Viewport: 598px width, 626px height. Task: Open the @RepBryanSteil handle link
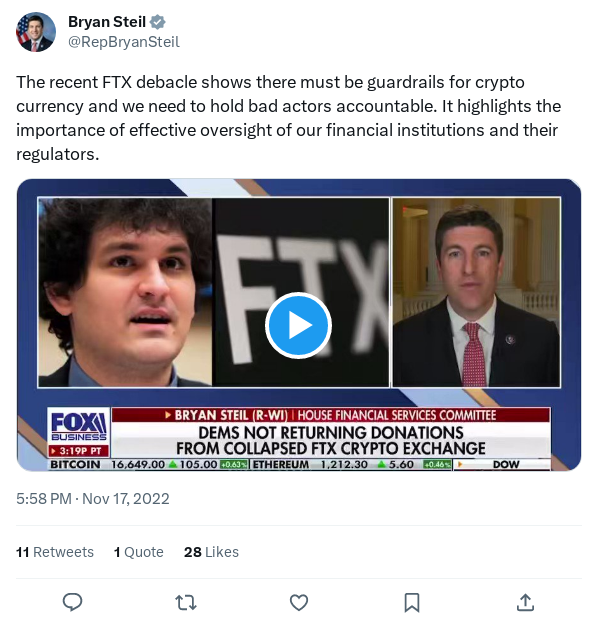tap(124, 42)
